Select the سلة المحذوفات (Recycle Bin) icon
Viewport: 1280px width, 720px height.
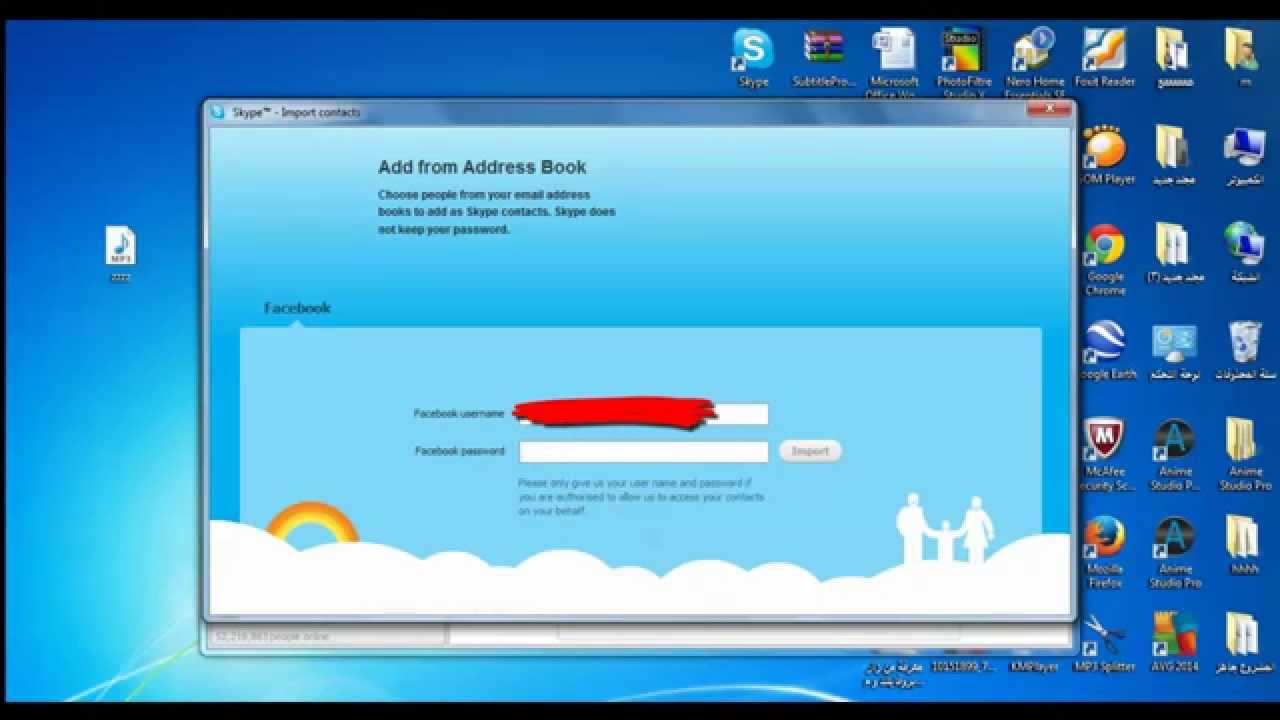click(x=1244, y=350)
